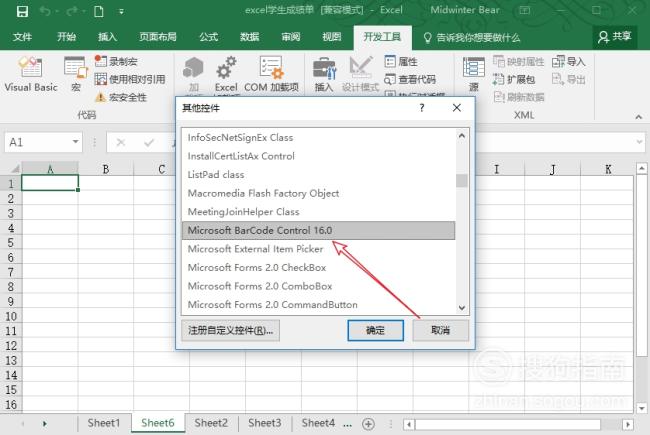Viewport: 650px width, 435px height.
Task: Open 宏安全性 macro security
Action: pos(121,97)
